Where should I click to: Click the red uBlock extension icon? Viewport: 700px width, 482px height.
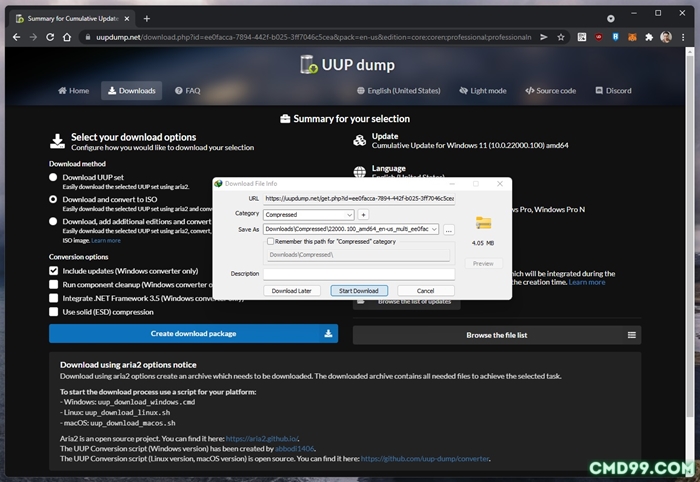point(599,37)
